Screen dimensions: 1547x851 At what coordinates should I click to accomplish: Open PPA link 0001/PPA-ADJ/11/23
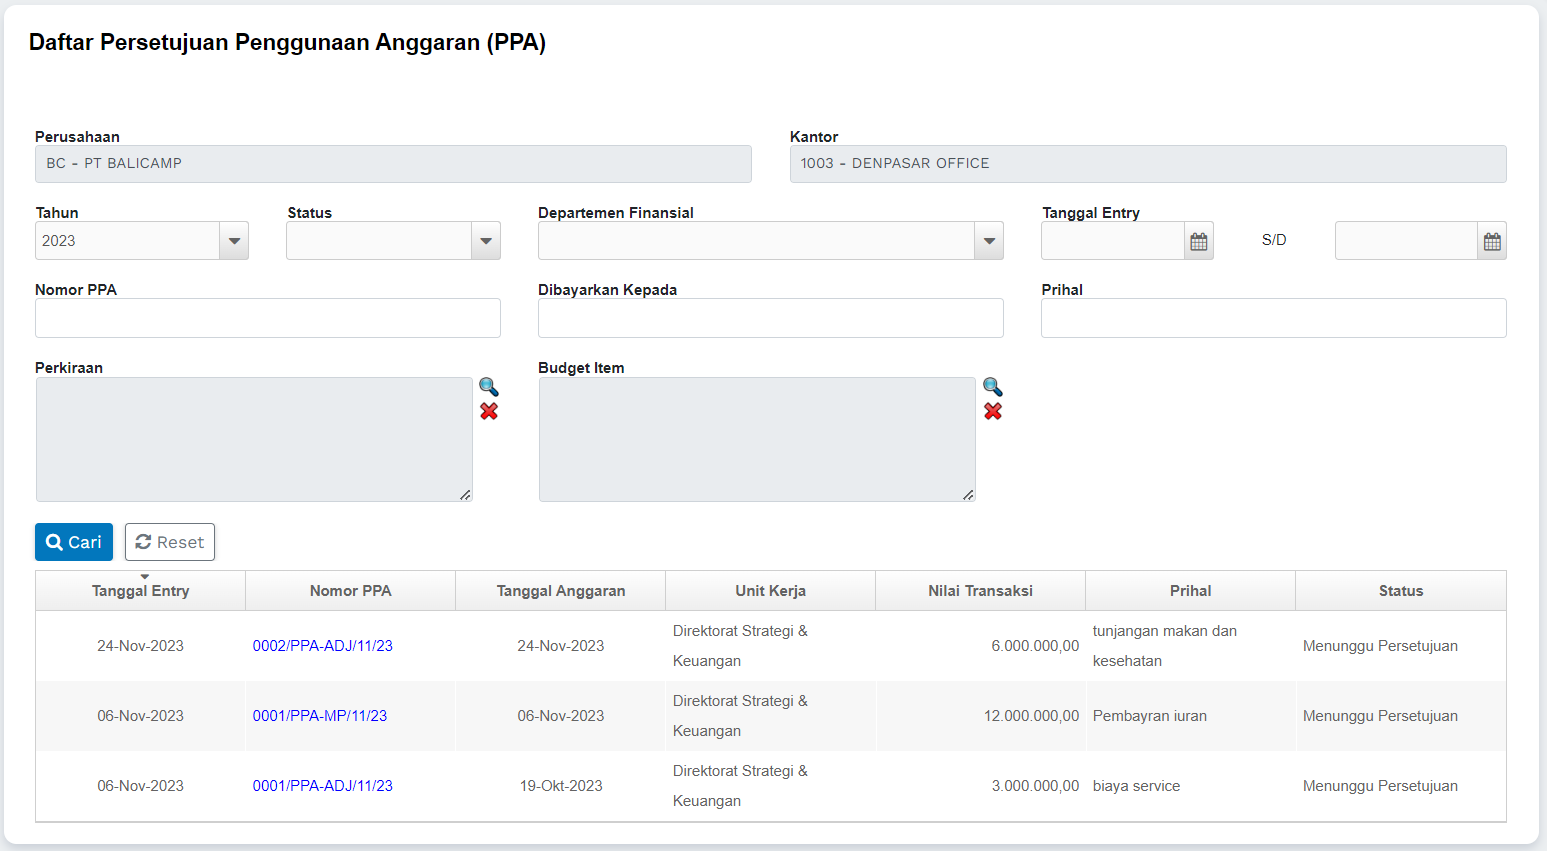[x=322, y=786]
